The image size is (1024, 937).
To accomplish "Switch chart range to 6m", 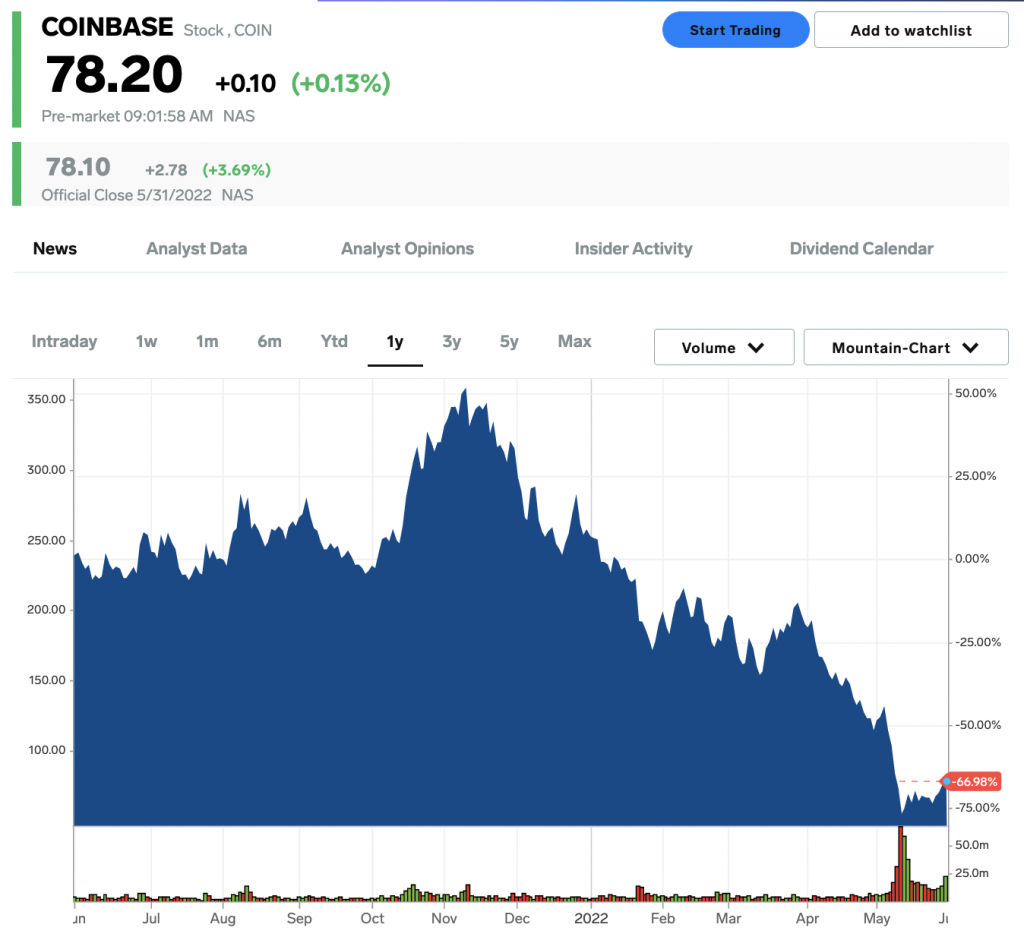I will 269,341.
